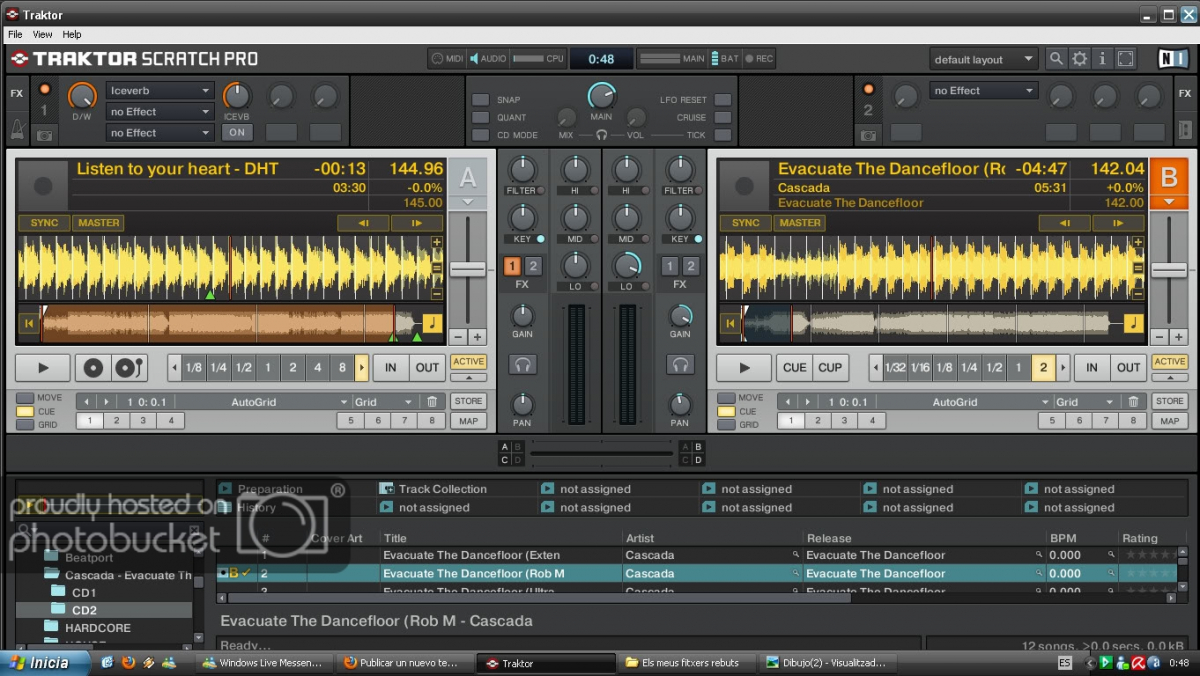Click the metronome icon under left FX

[x=17, y=130]
